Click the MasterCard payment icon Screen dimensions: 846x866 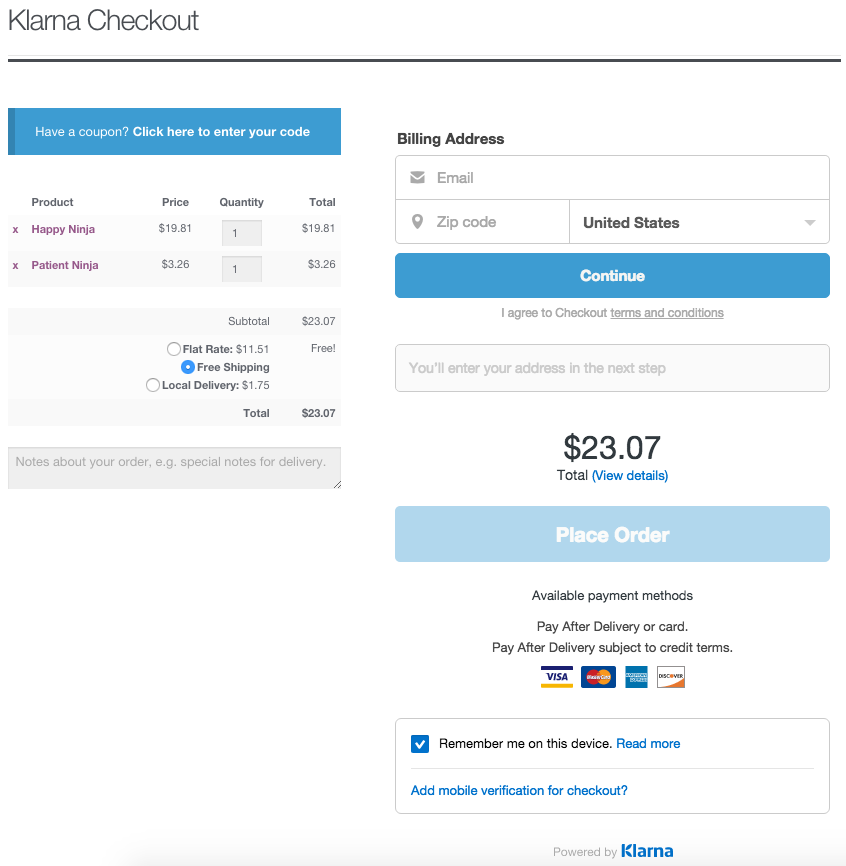(599, 677)
